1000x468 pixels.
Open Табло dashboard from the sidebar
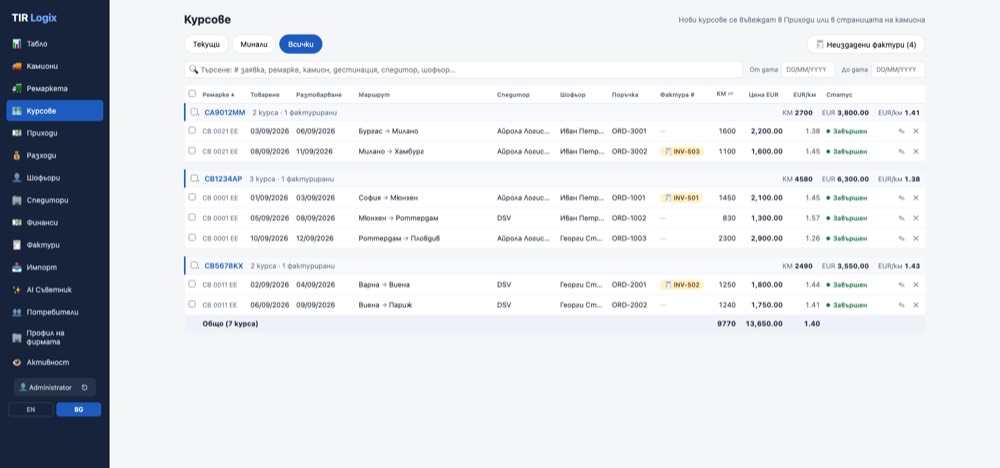55,44
